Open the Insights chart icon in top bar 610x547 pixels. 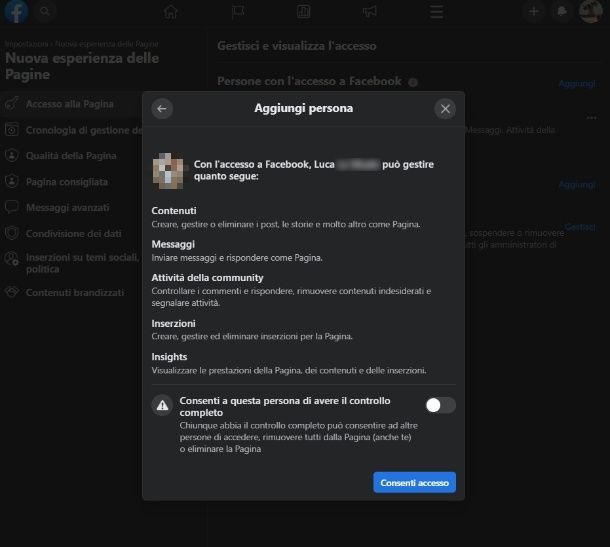(303, 12)
